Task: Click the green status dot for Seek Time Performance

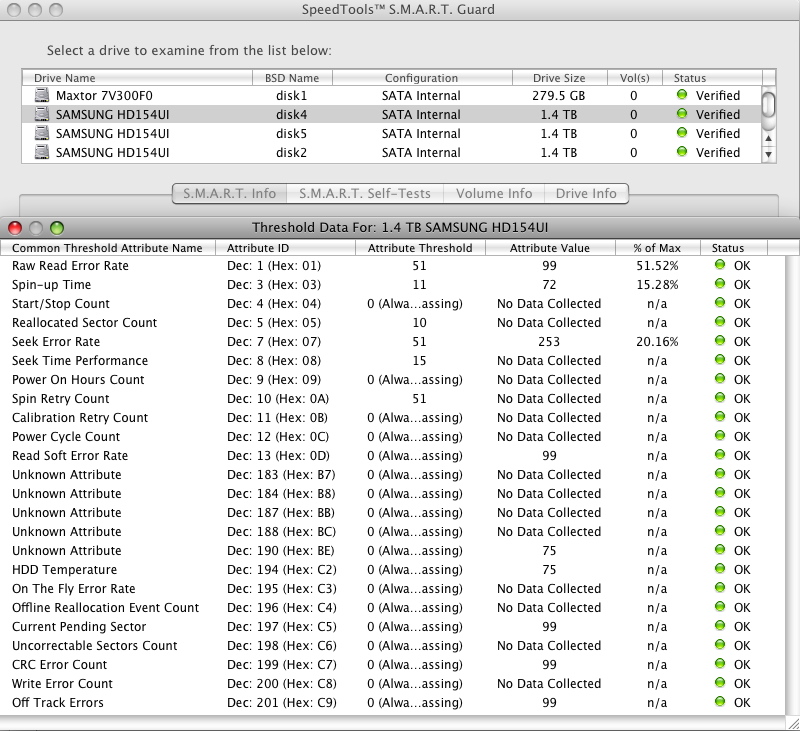Action: (x=720, y=359)
